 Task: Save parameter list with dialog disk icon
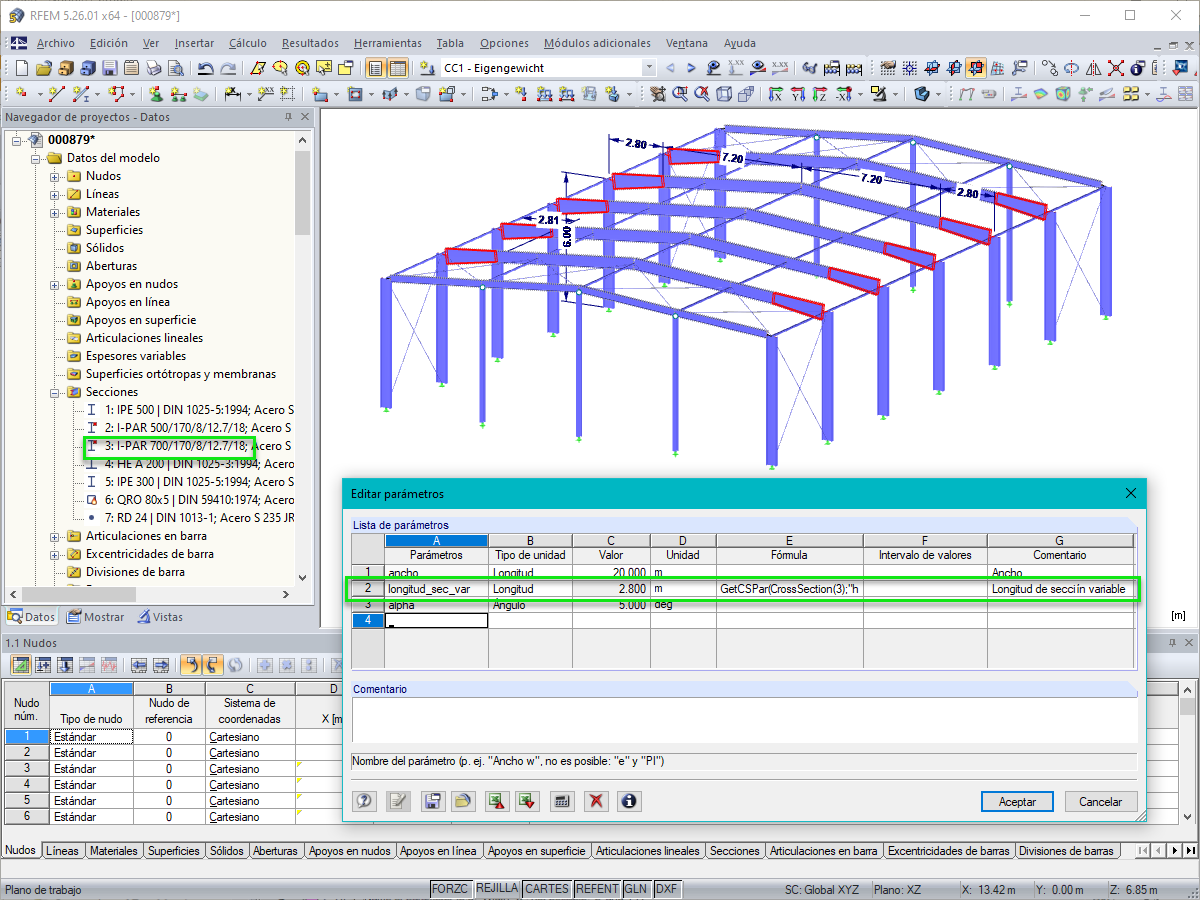[x=432, y=801]
